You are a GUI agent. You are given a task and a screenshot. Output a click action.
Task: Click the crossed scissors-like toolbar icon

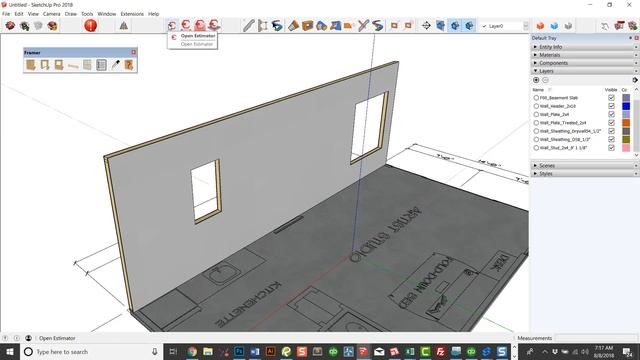point(363,26)
